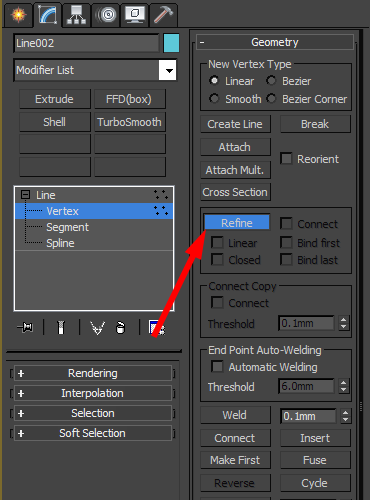Viewport: 370px width, 500px height.
Task: Click Connect Copy Threshold 0.1mm field
Action: pos(306,323)
